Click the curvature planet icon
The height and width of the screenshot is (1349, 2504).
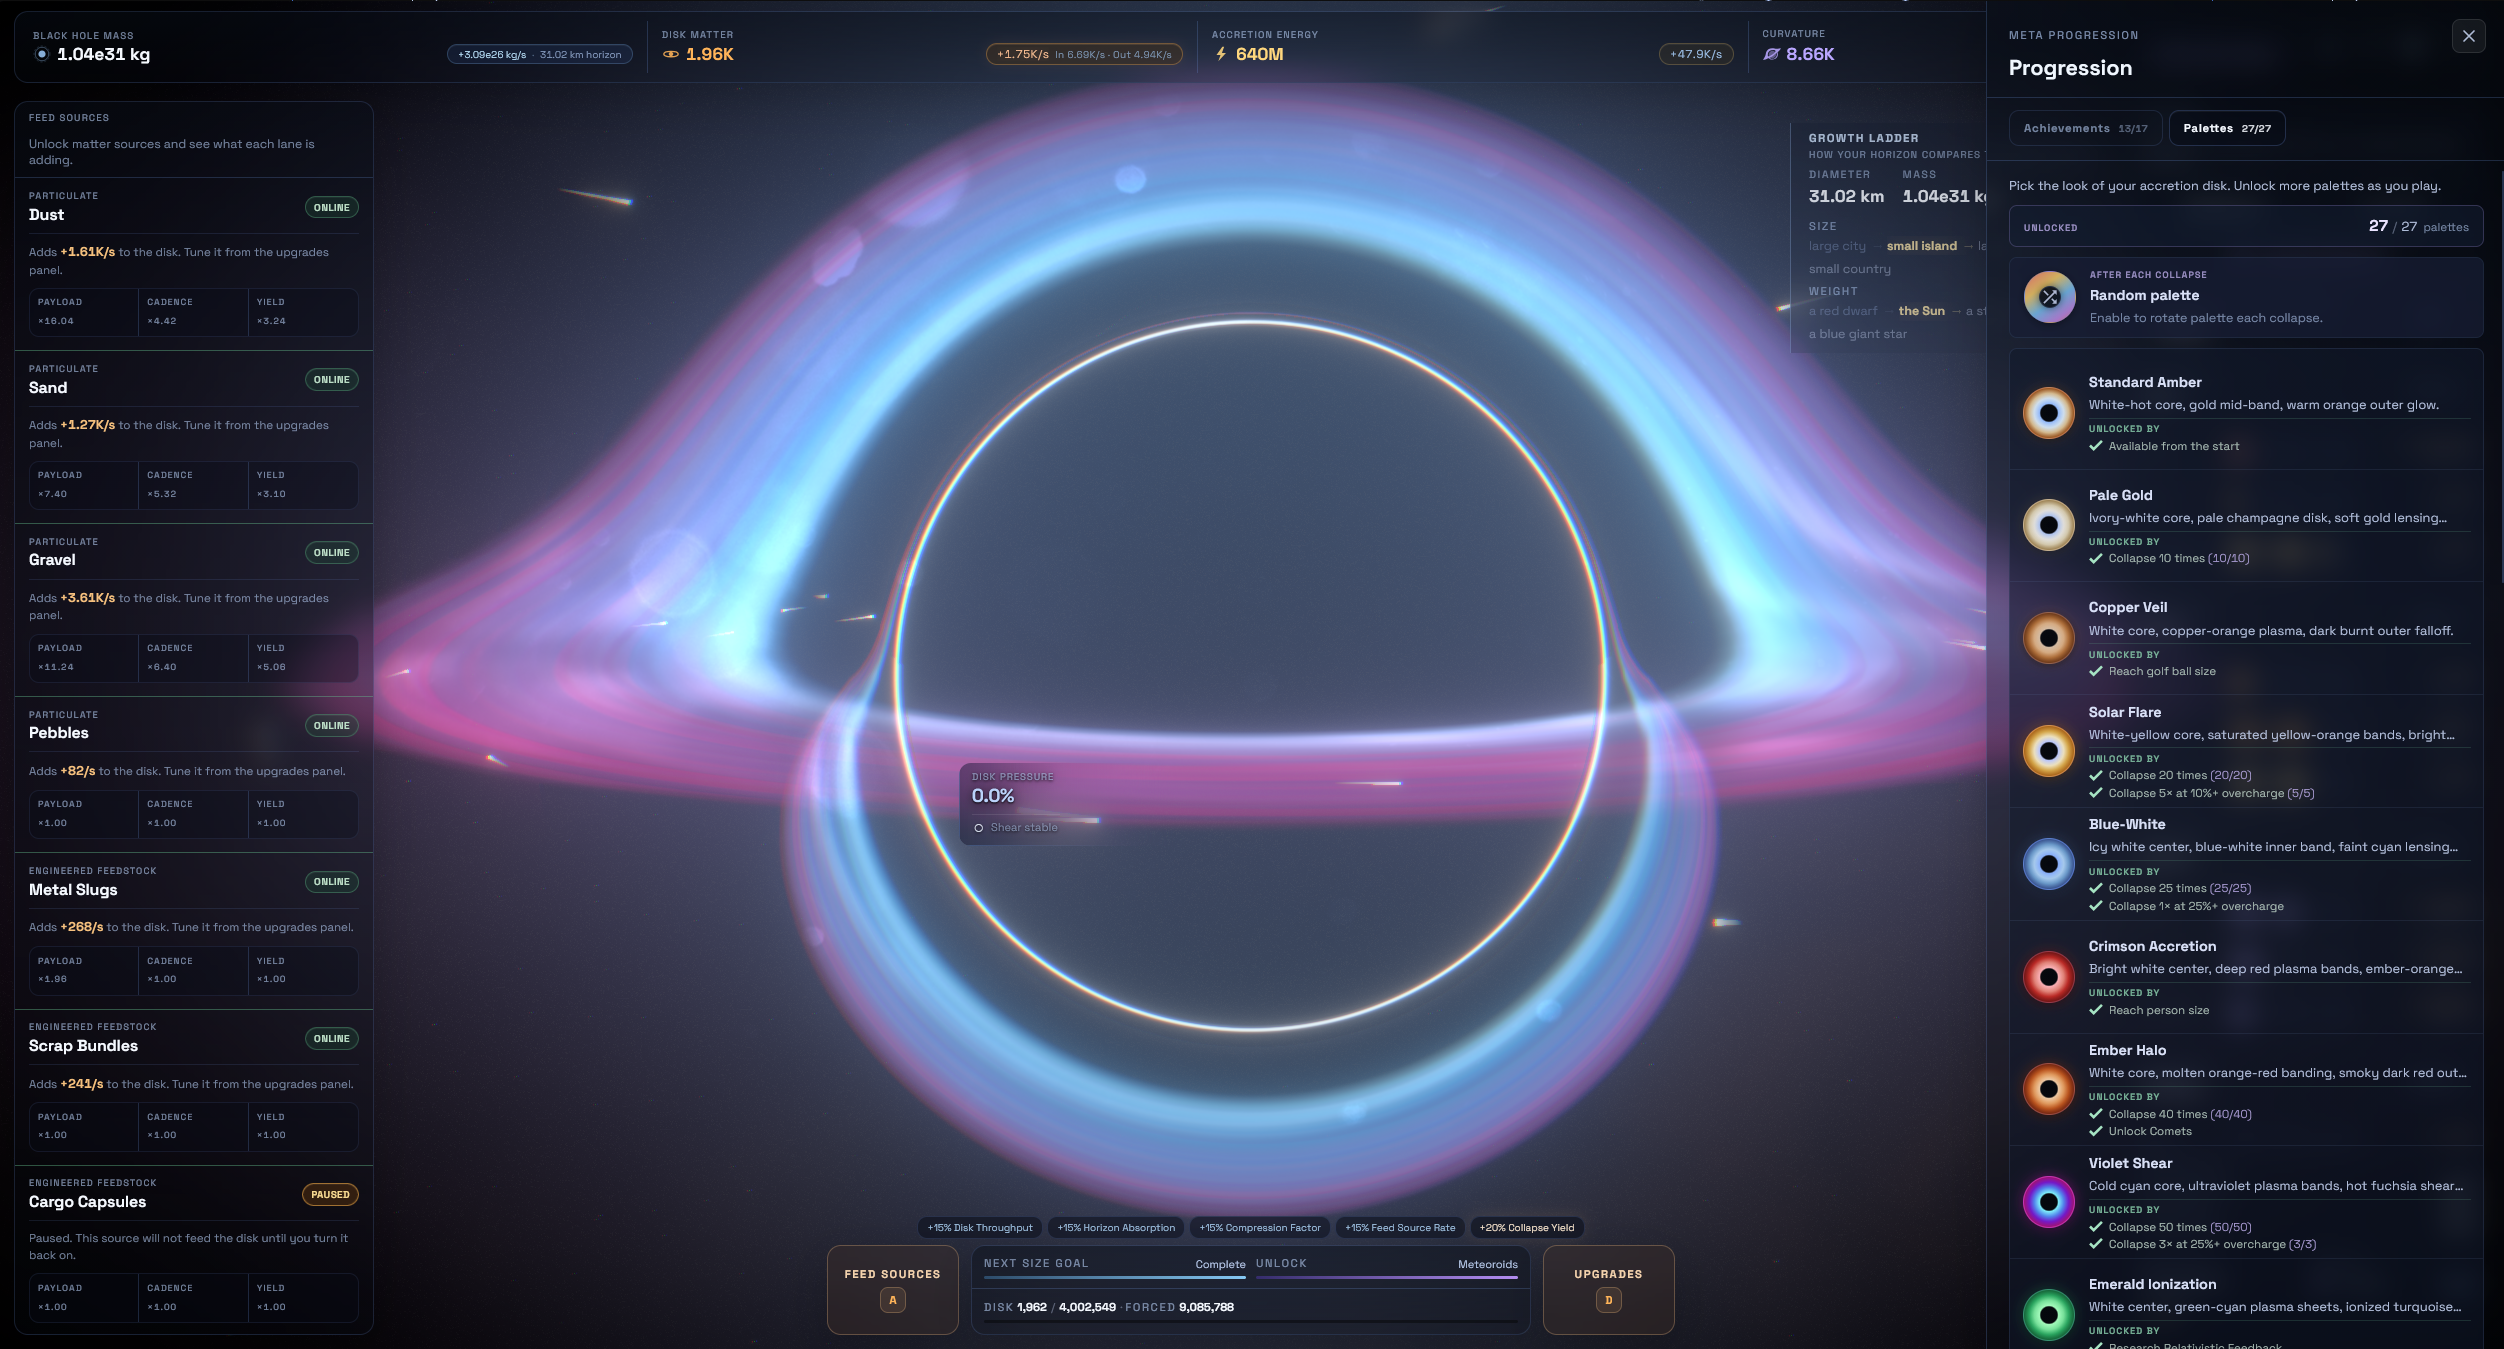pyautogui.click(x=1772, y=54)
